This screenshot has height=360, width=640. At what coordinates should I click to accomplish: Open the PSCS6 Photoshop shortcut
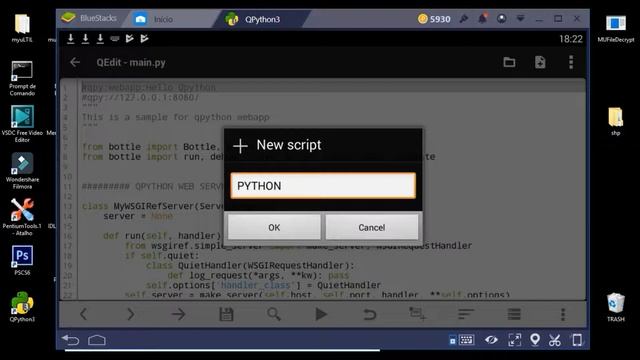pyautogui.click(x=22, y=260)
